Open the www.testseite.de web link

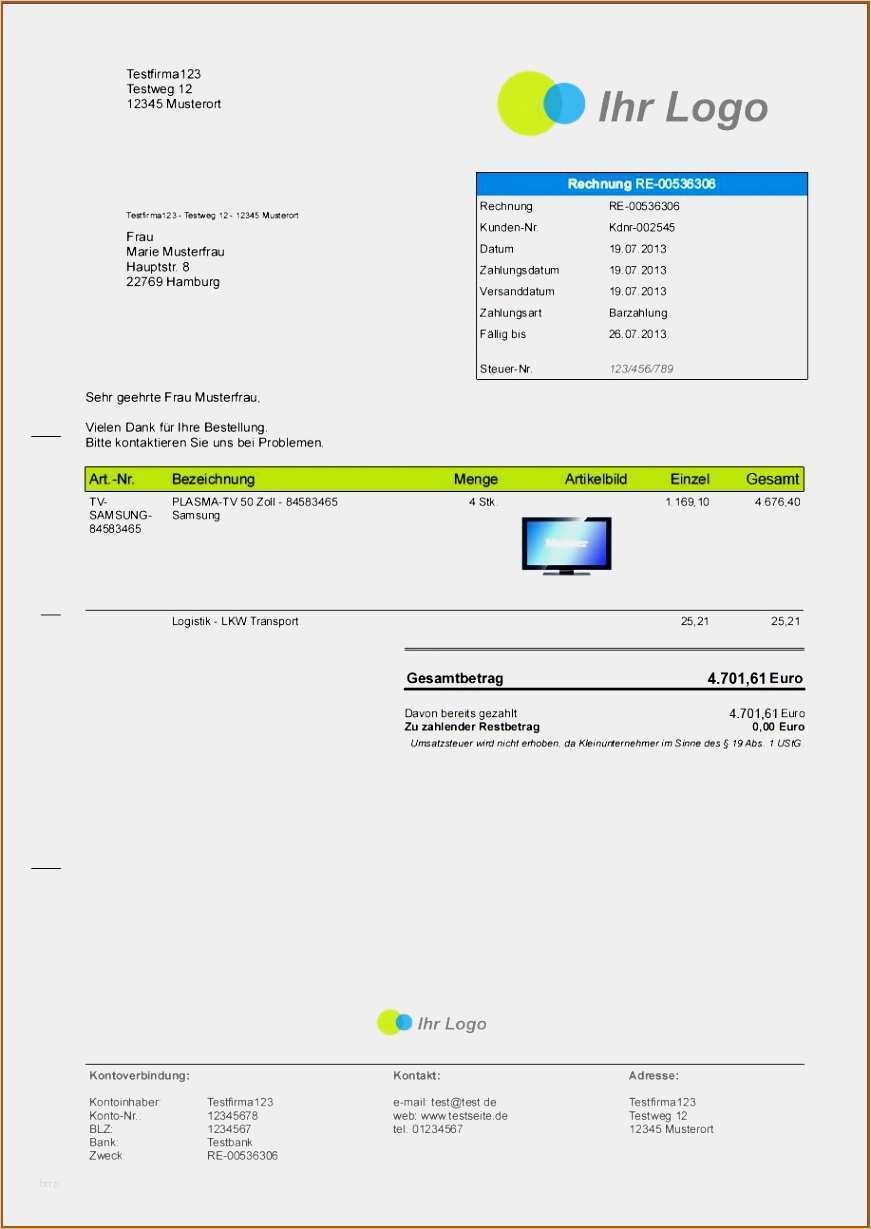tap(464, 1115)
